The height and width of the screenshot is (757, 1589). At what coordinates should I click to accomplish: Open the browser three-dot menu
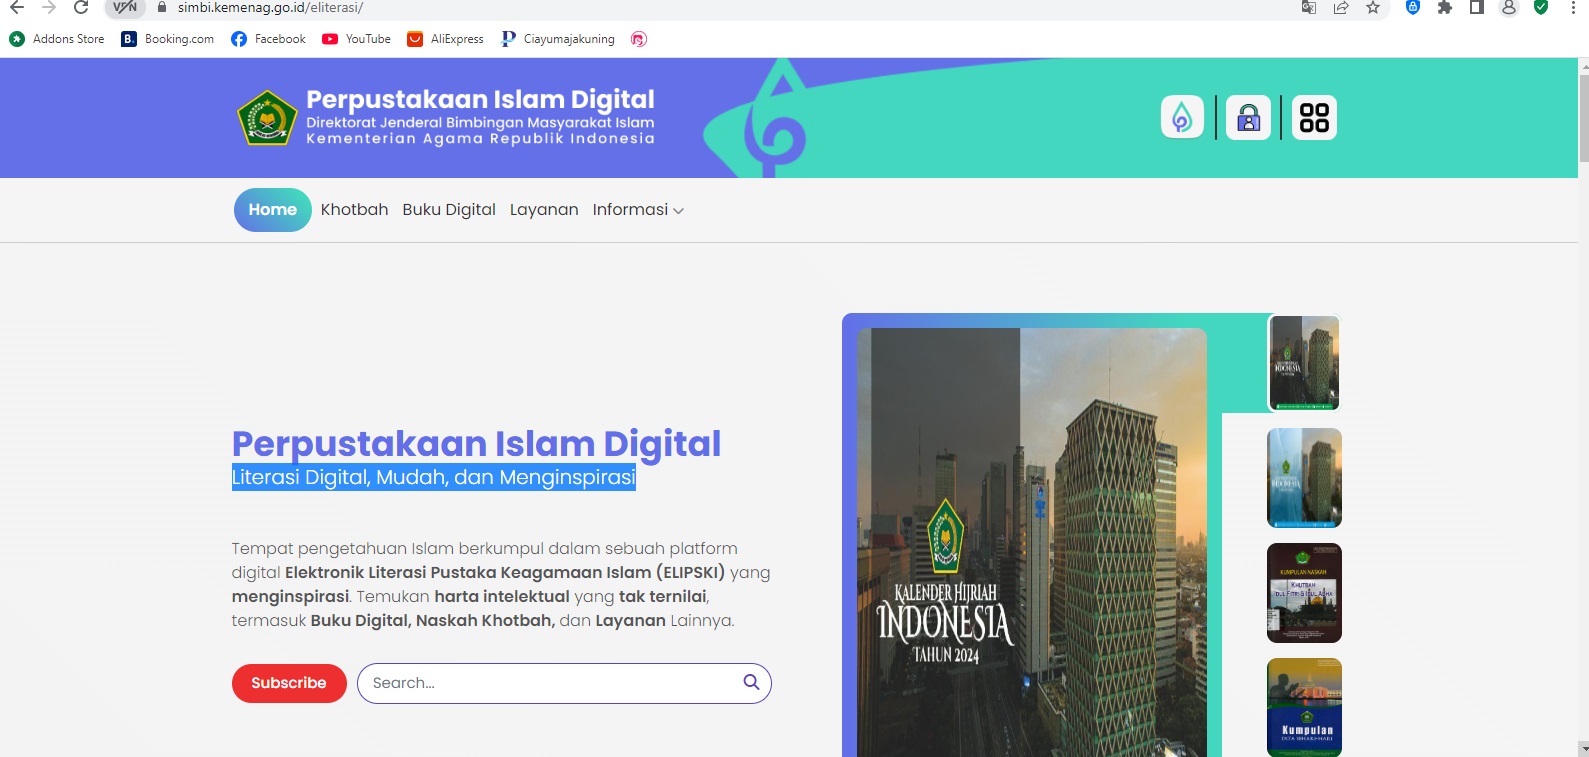point(1573,8)
